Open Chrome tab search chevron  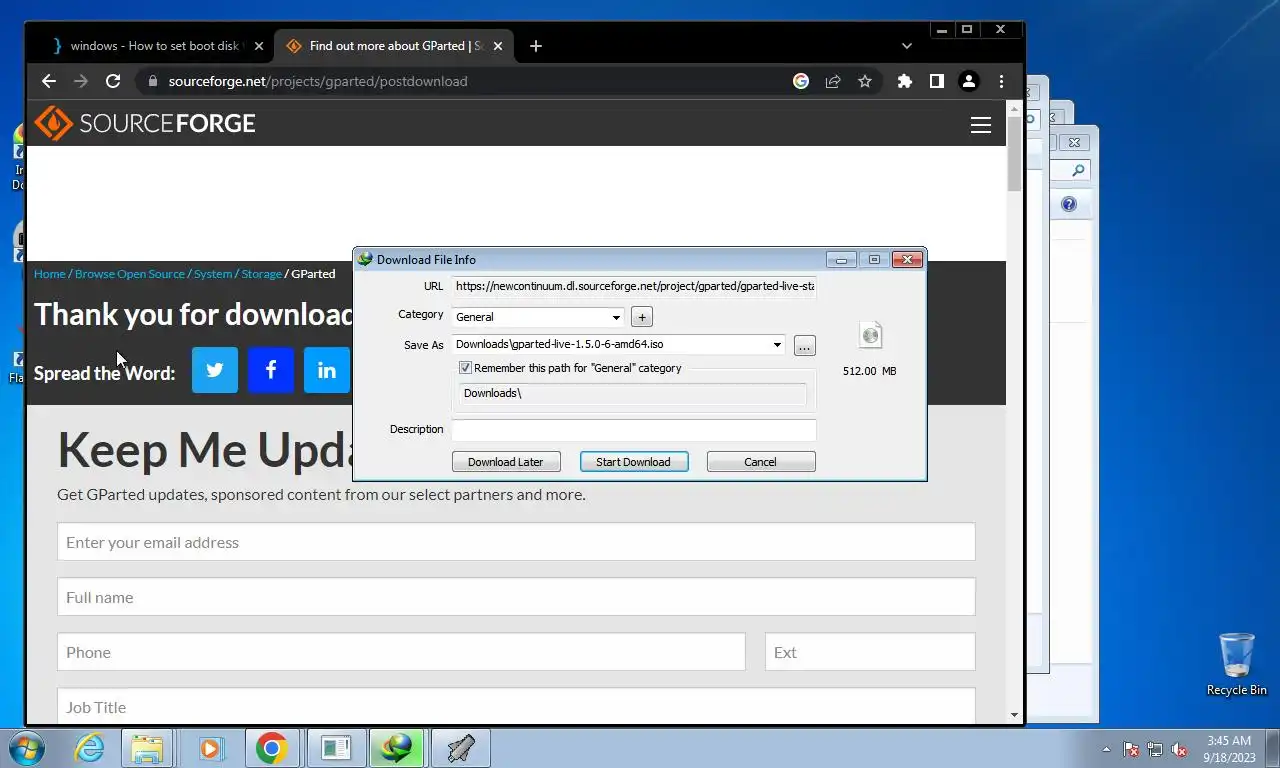[907, 46]
